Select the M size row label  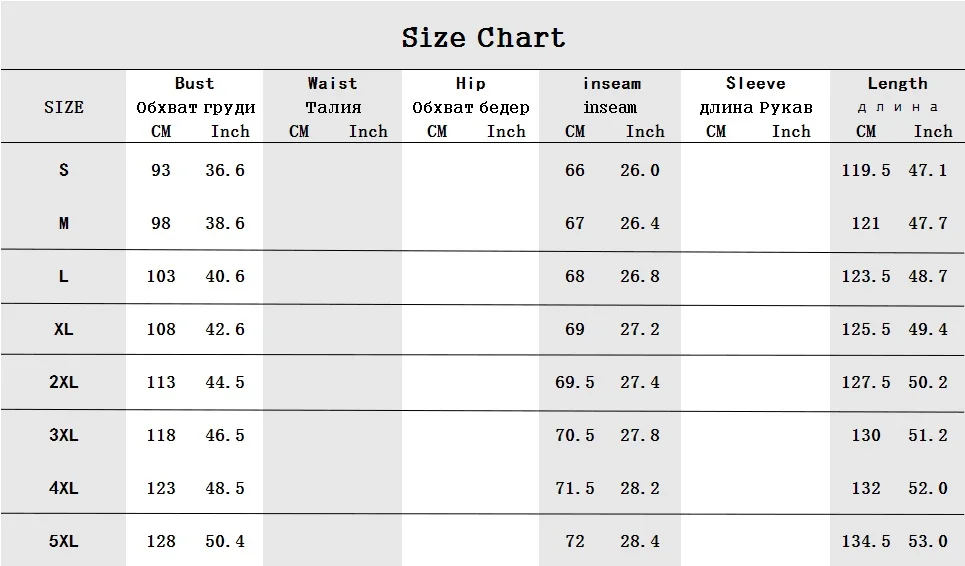click(x=63, y=223)
